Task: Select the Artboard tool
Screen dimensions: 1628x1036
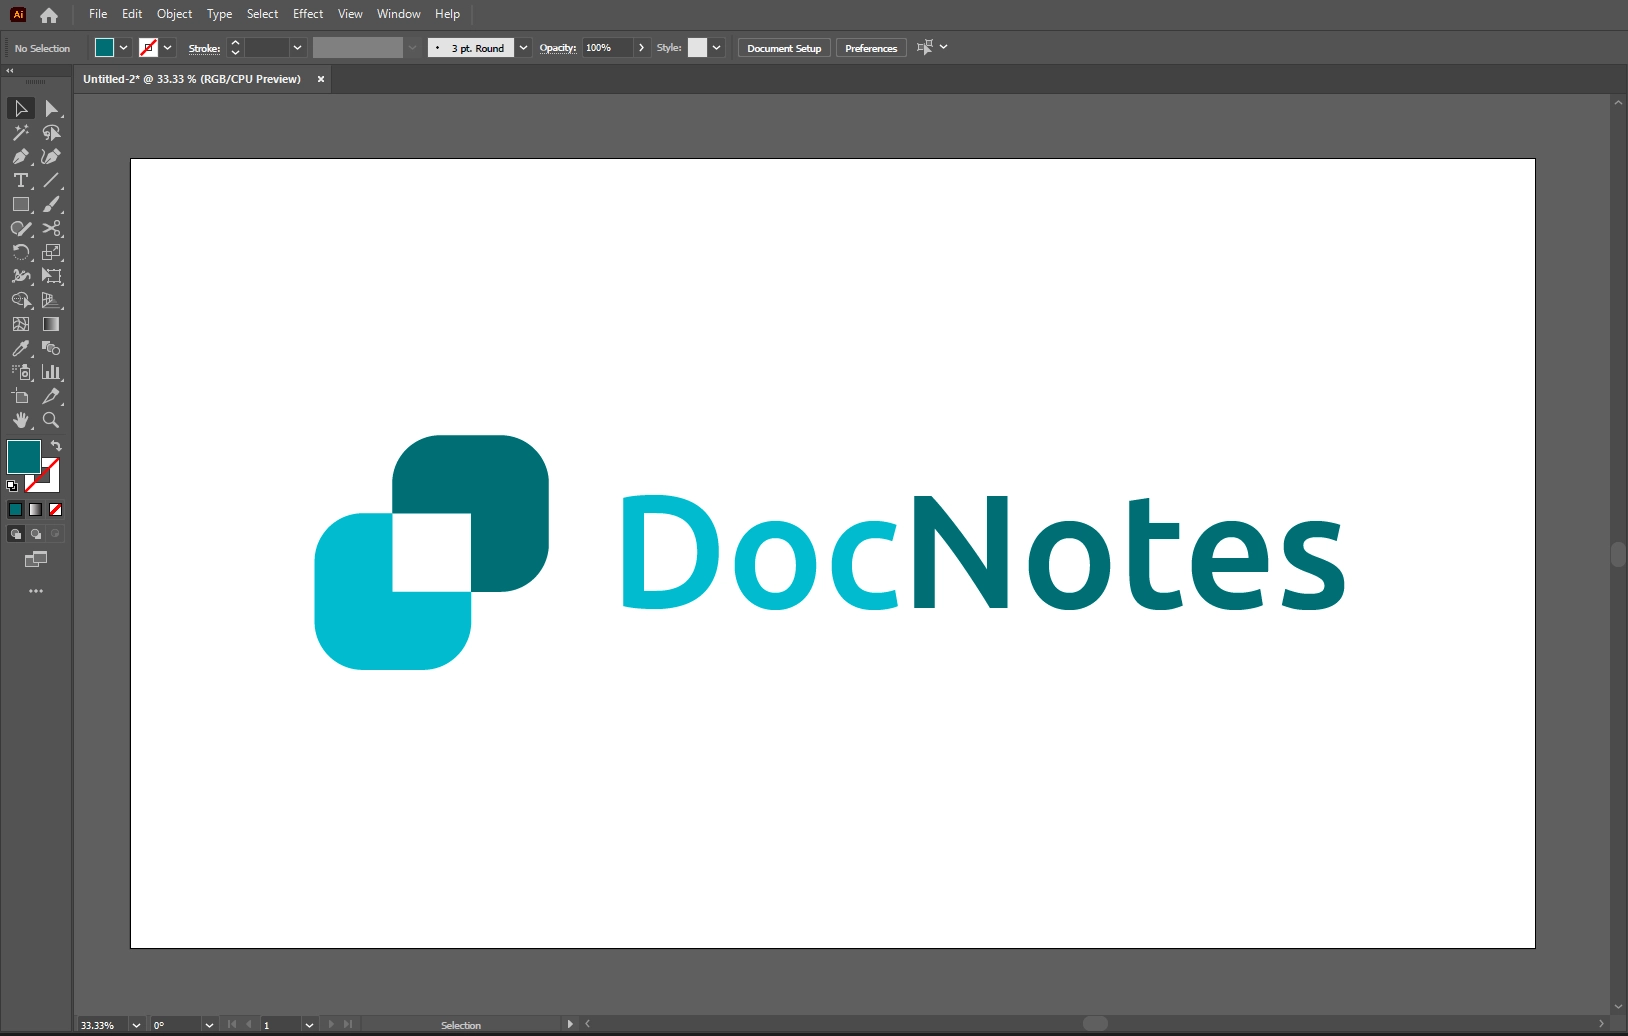Action: point(21,396)
